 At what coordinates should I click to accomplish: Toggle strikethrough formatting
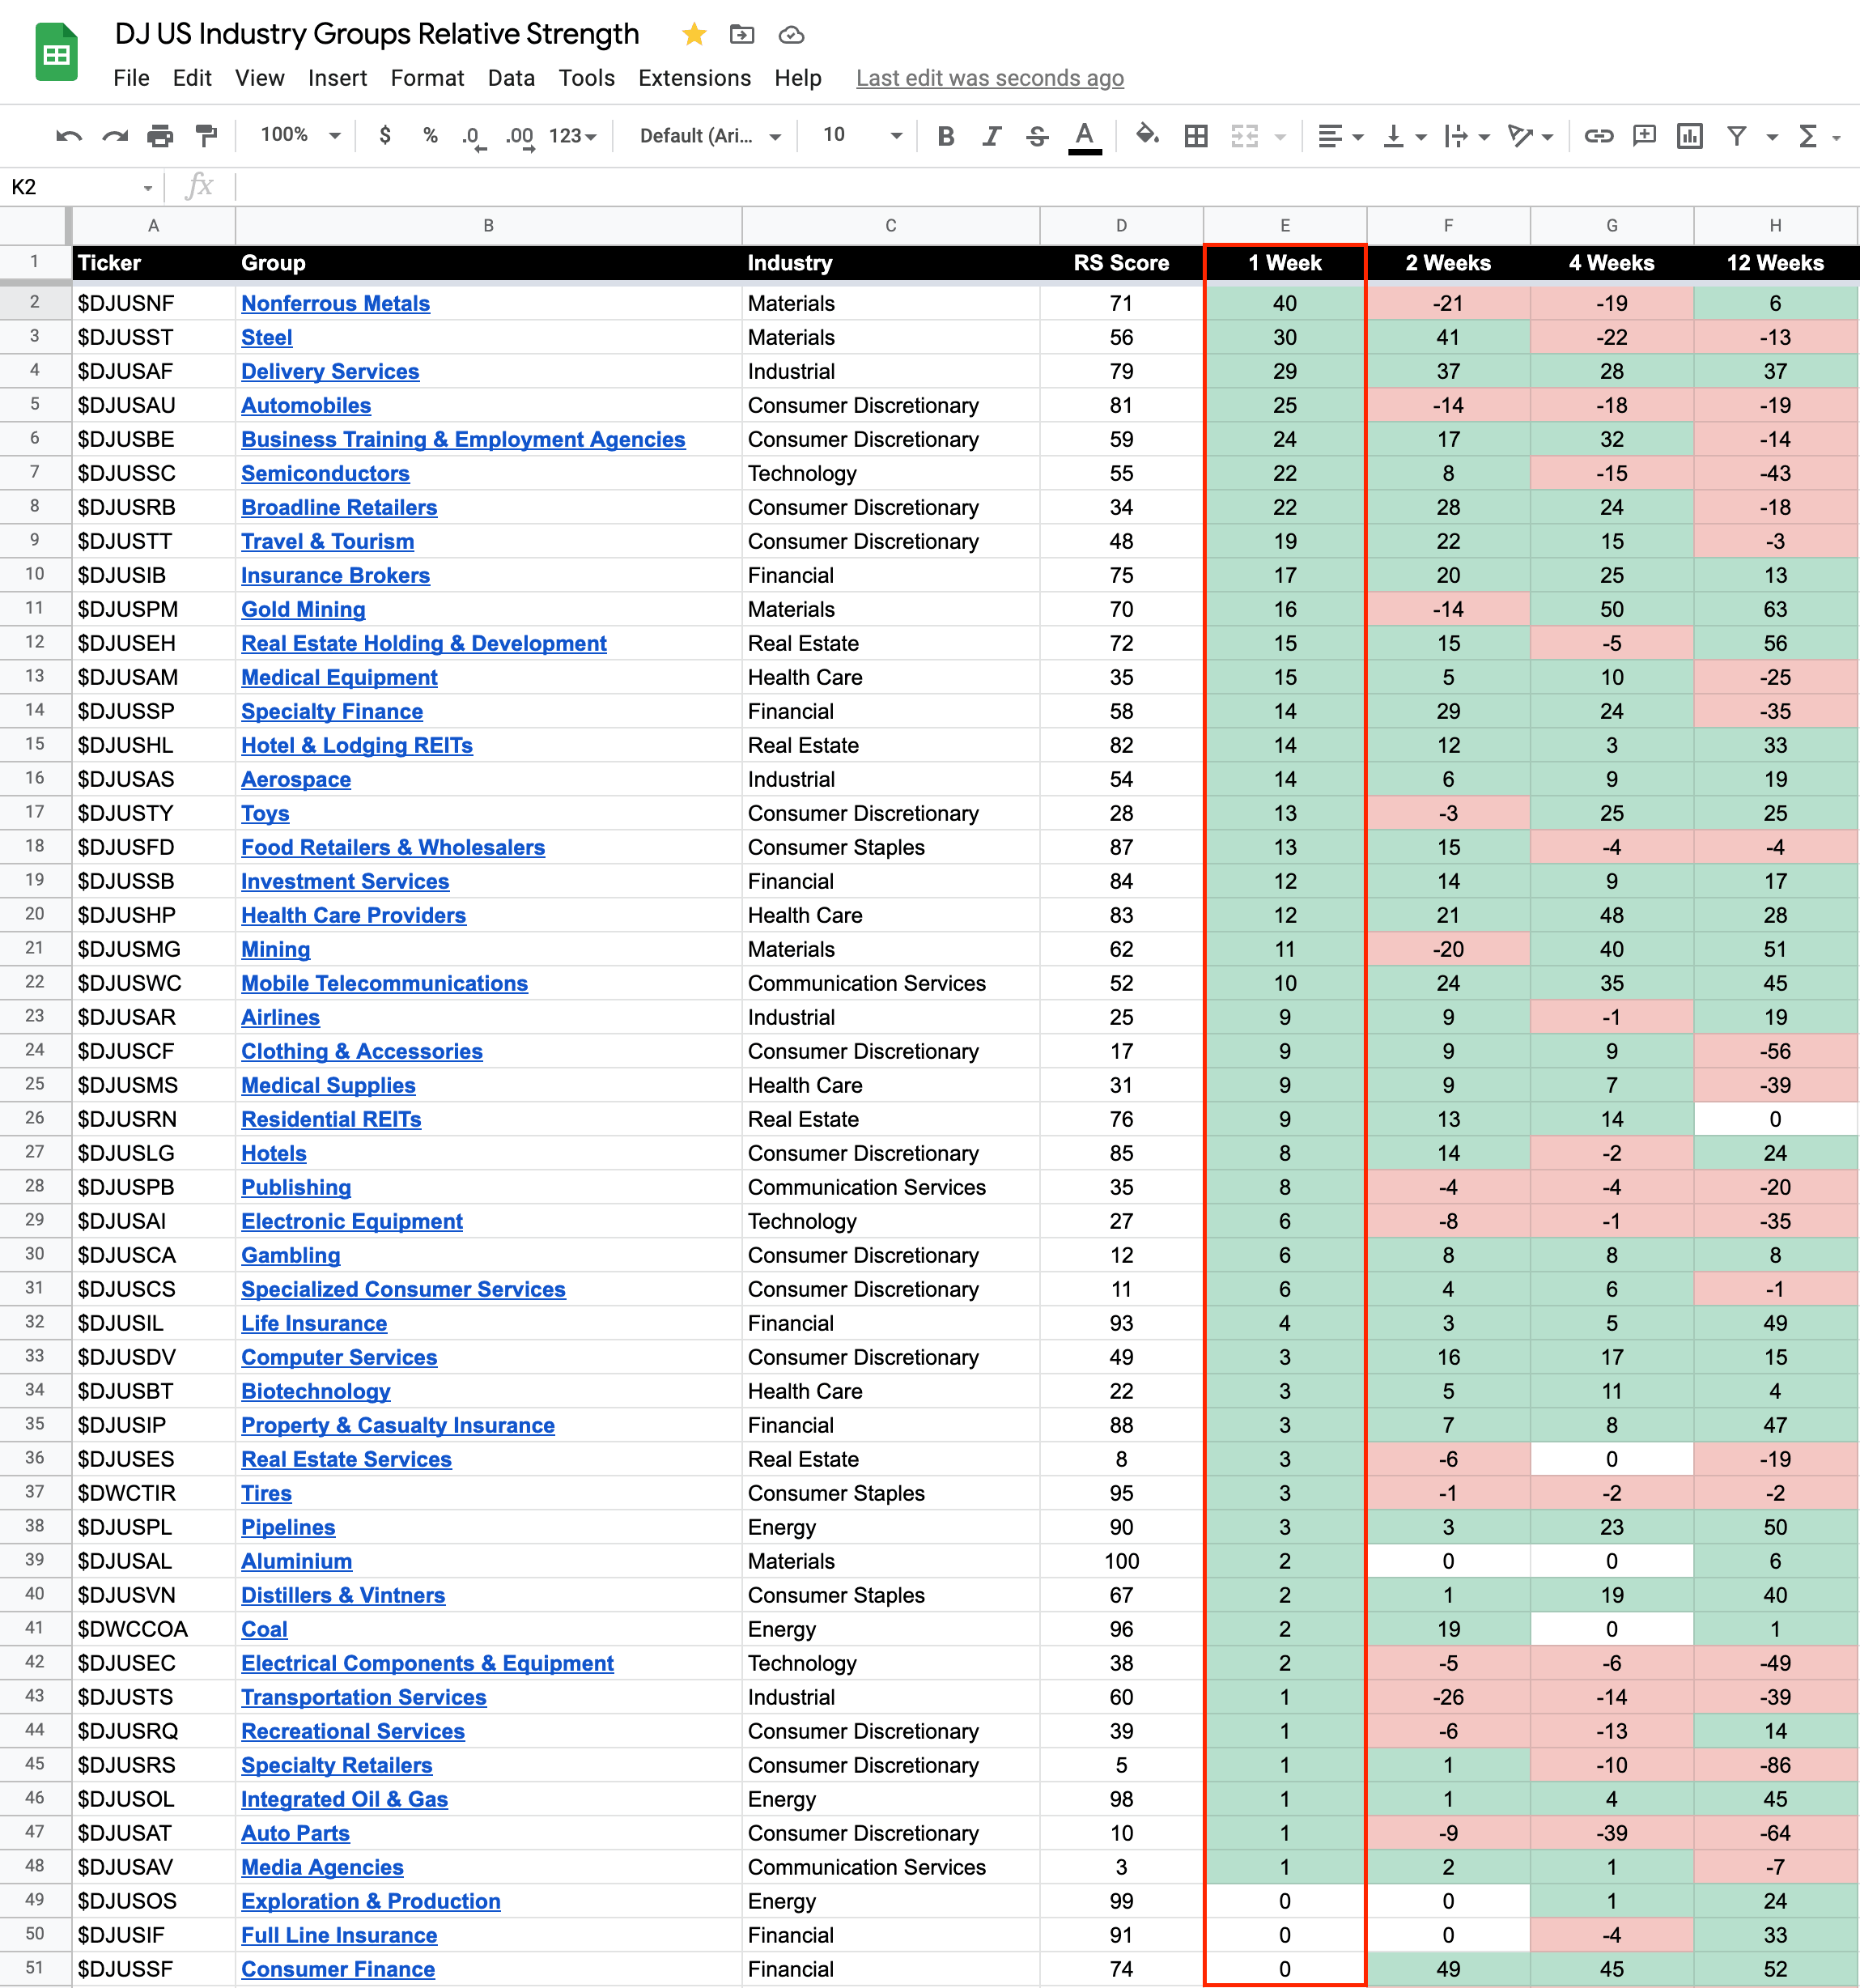coord(1037,136)
